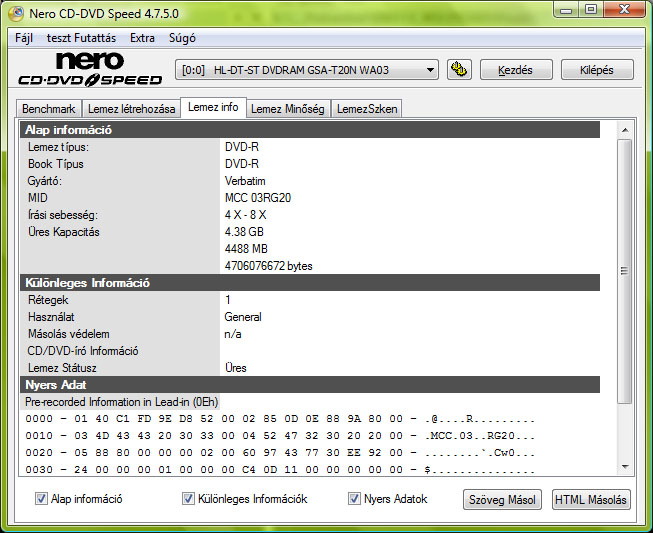Switch to the Lemez létrehozása tab
The height and width of the screenshot is (533, 653).
(x=131, y=109)
